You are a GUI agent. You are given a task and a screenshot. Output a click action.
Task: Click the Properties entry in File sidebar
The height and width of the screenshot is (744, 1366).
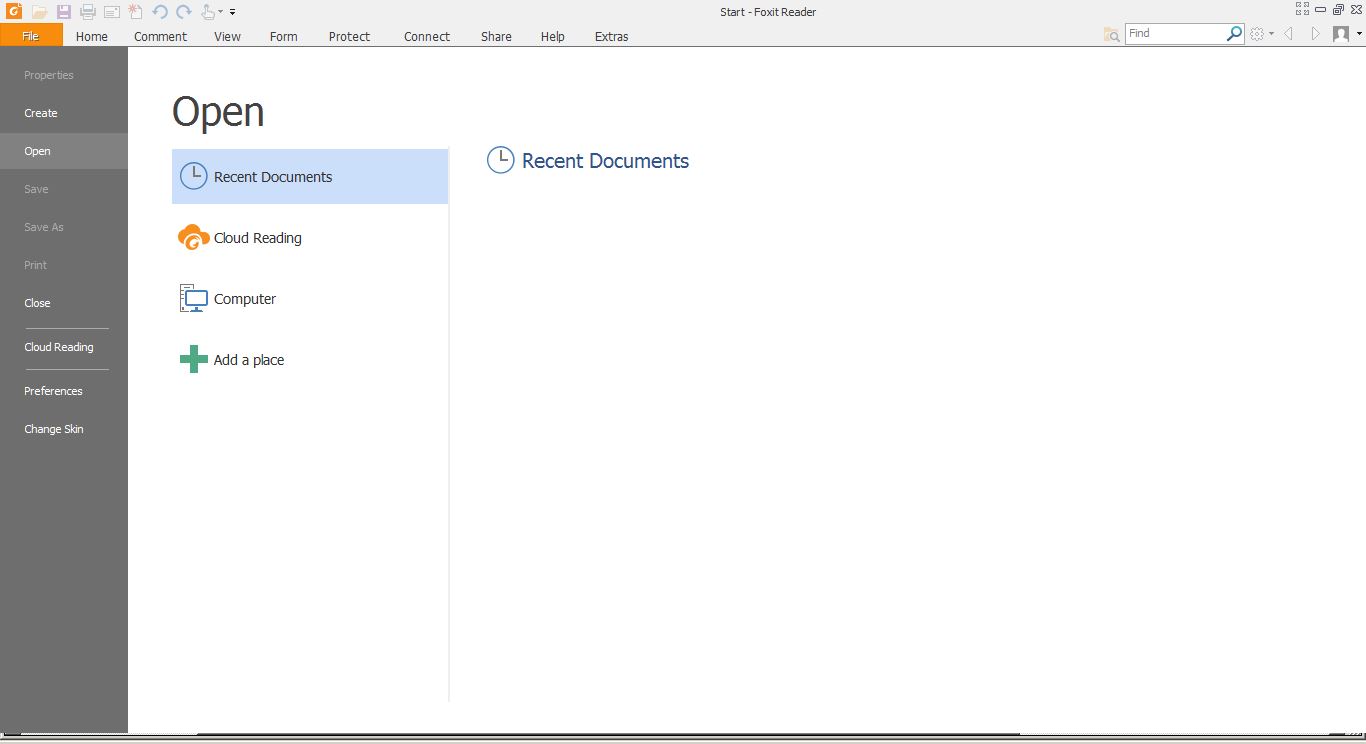coord(64,75)
